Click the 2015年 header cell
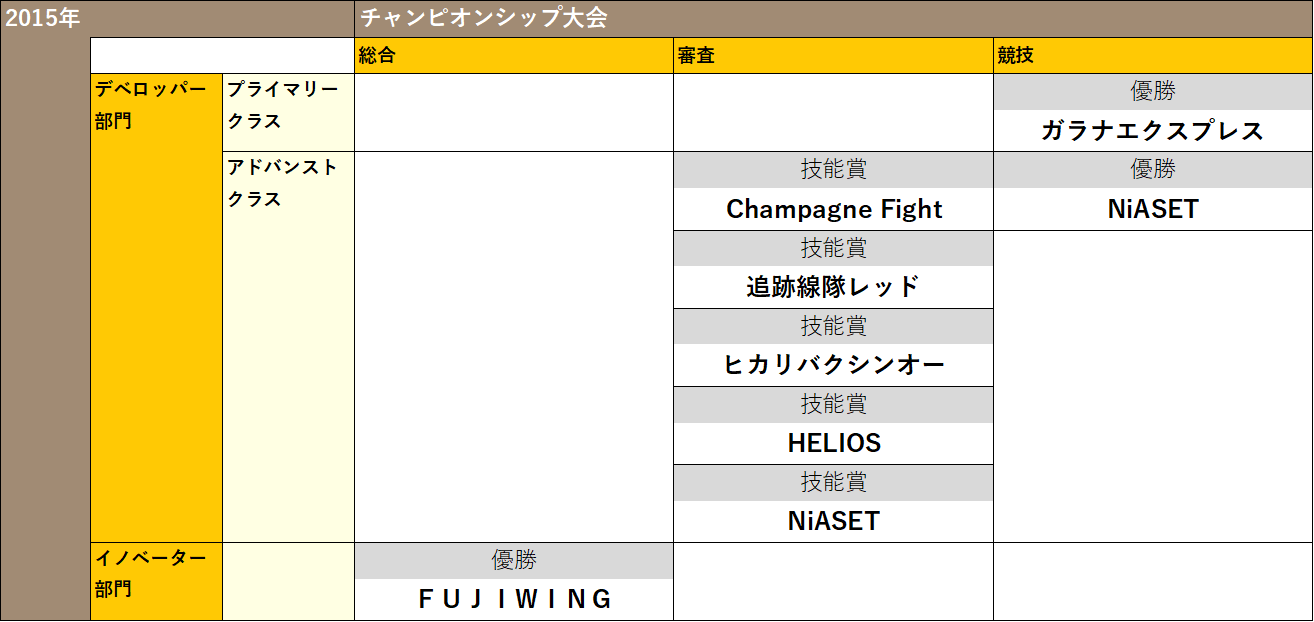The height and width of the screenshot is (622, 1314). click(44, 18)
